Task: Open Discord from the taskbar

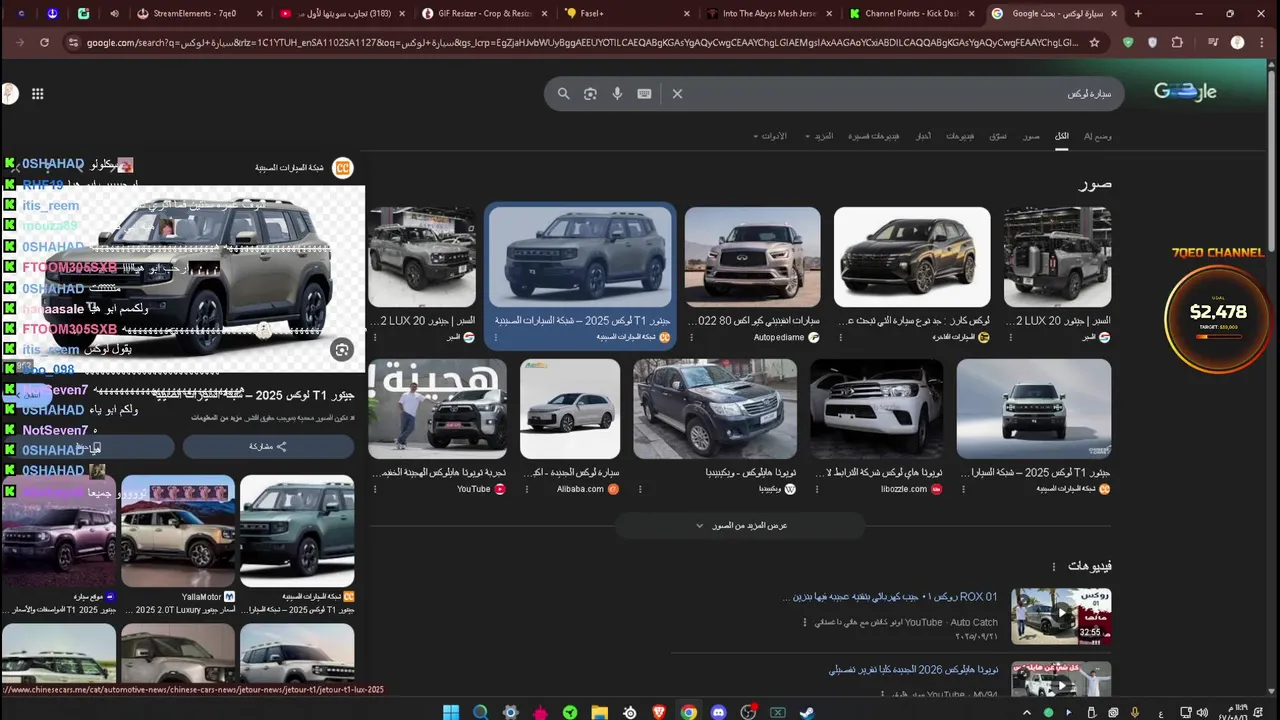Action: pyautogui.click(x=718, y=712)
